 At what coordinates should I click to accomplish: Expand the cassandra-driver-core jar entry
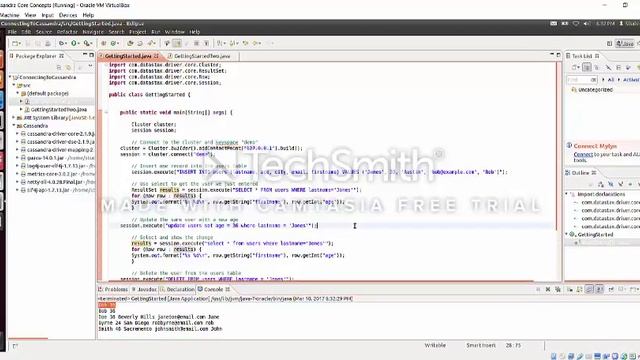pos(18,133)
